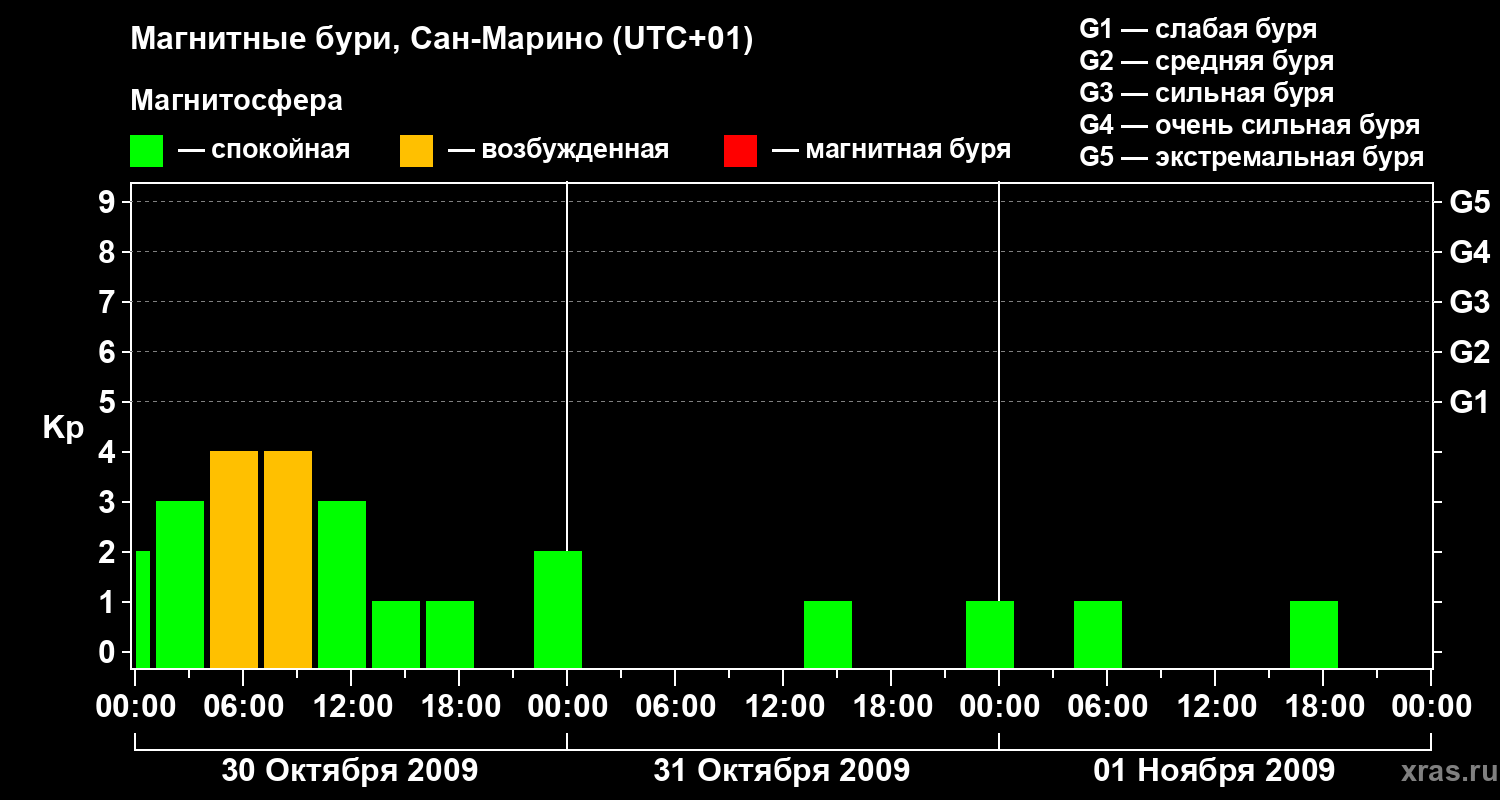Click the green Kp 3 bar at 12:00 on 30 October
1500x800 pixels.
[x=342, y=584]
